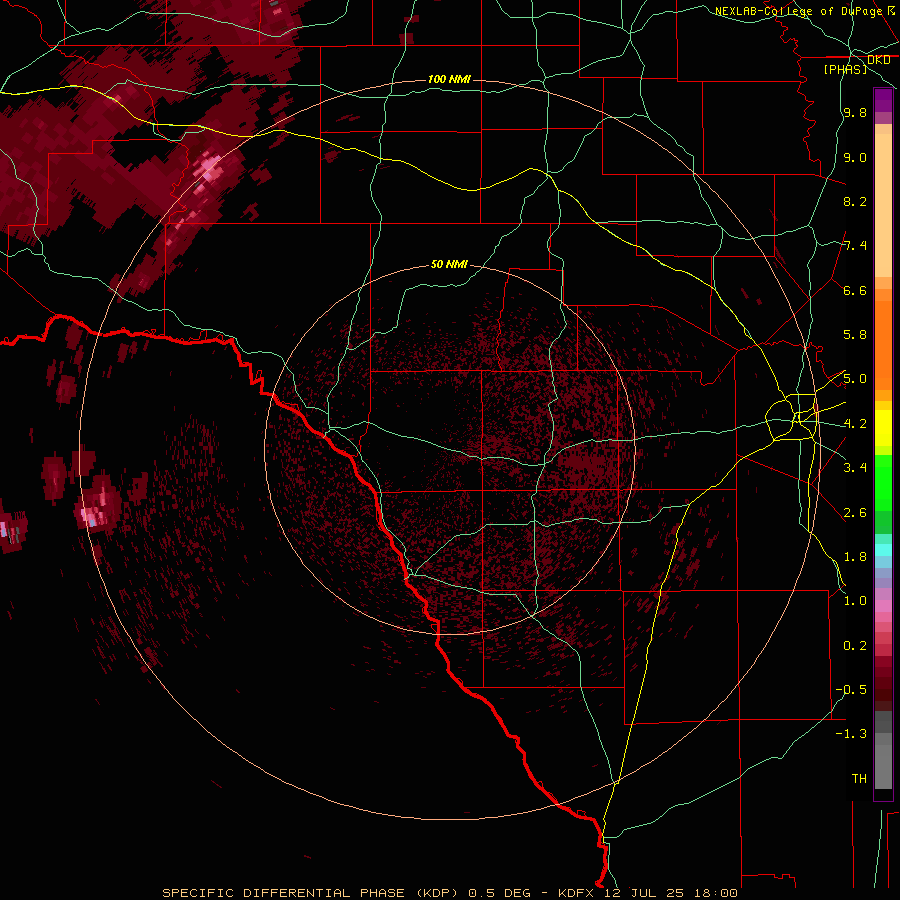Click the -0.5 value on the color scale
The image size is (900, 900).
tap(851, 690)
